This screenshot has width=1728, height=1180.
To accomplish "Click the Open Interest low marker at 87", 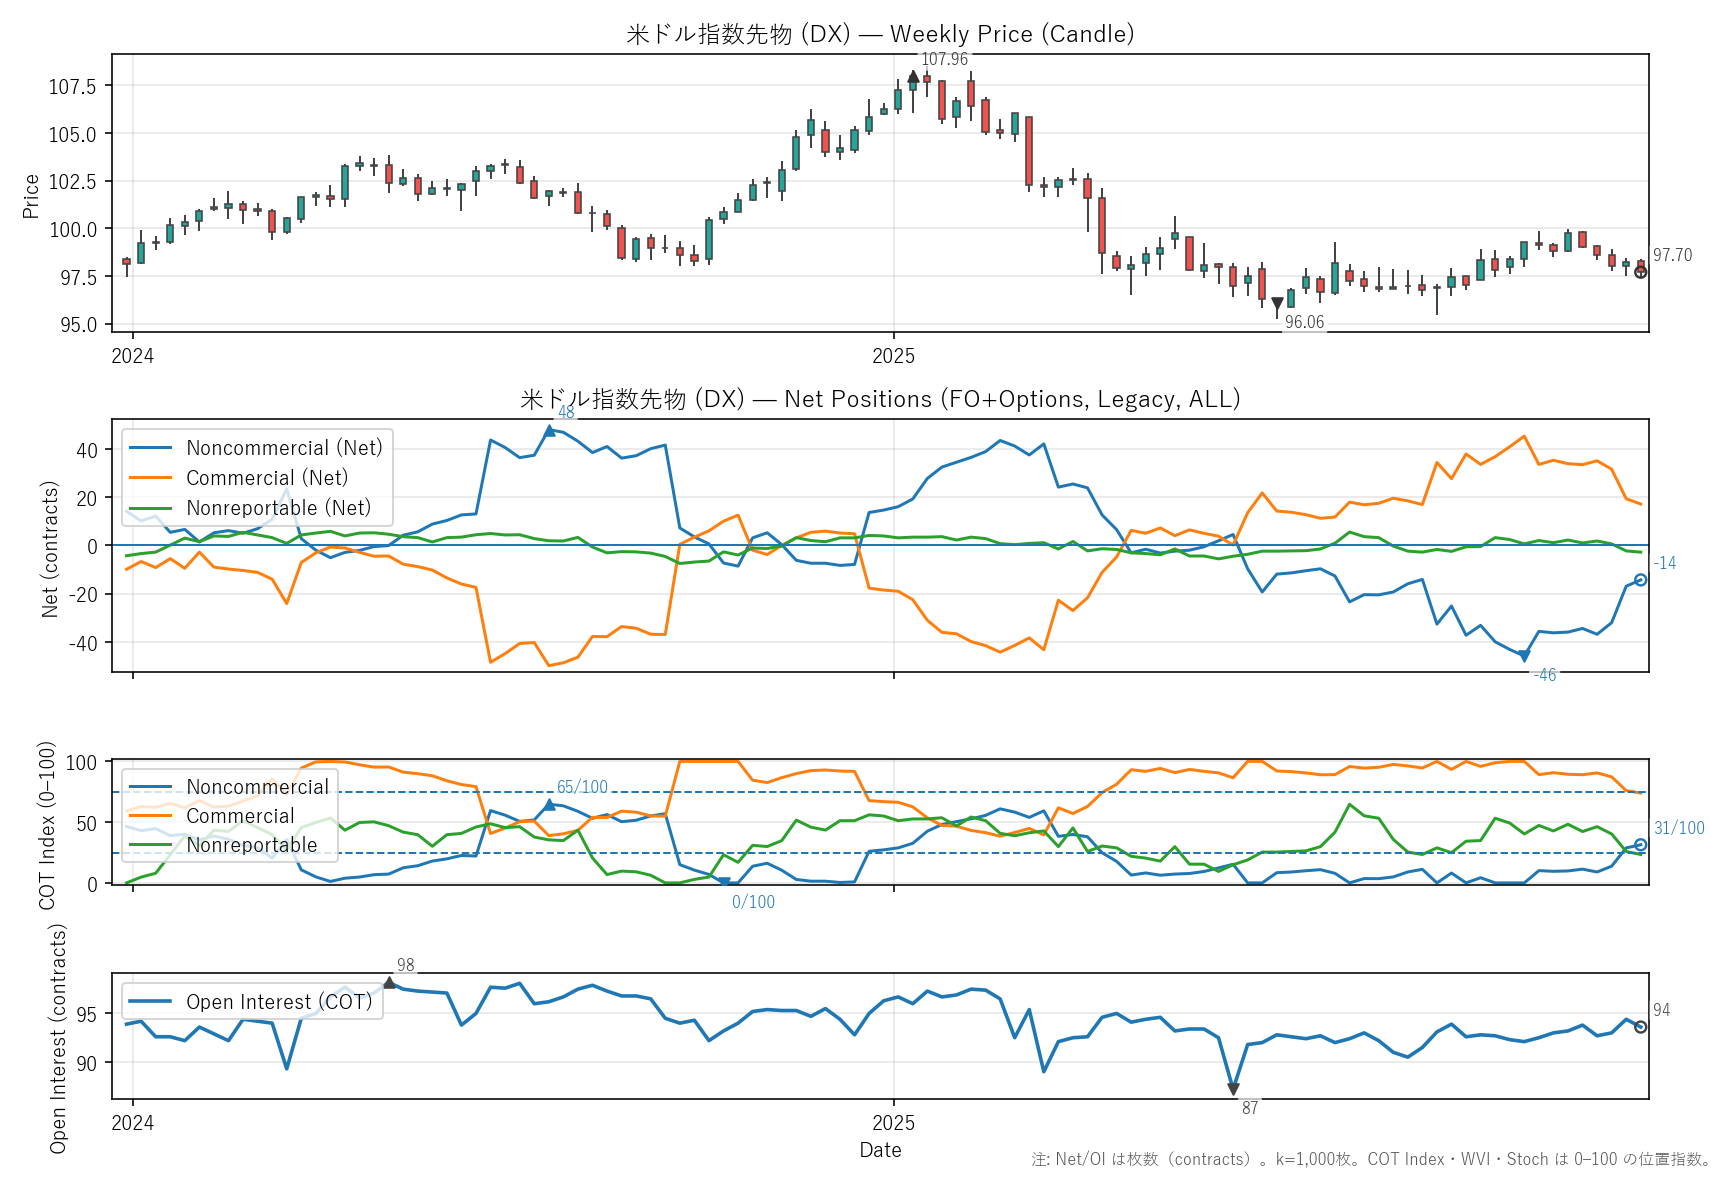I will coord(1233,1089).
